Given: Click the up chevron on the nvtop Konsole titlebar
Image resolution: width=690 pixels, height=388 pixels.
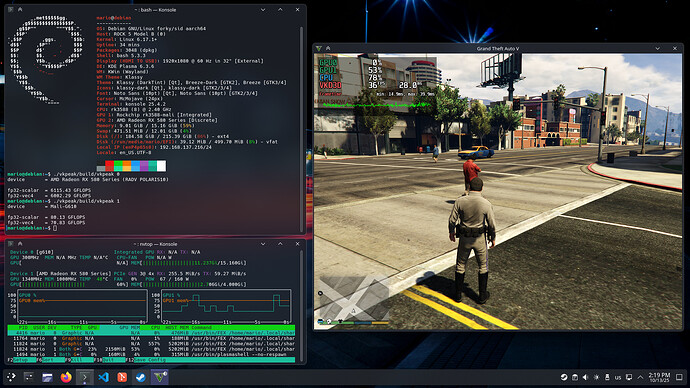Looking at the screenshot, I should tap(280, 244).
